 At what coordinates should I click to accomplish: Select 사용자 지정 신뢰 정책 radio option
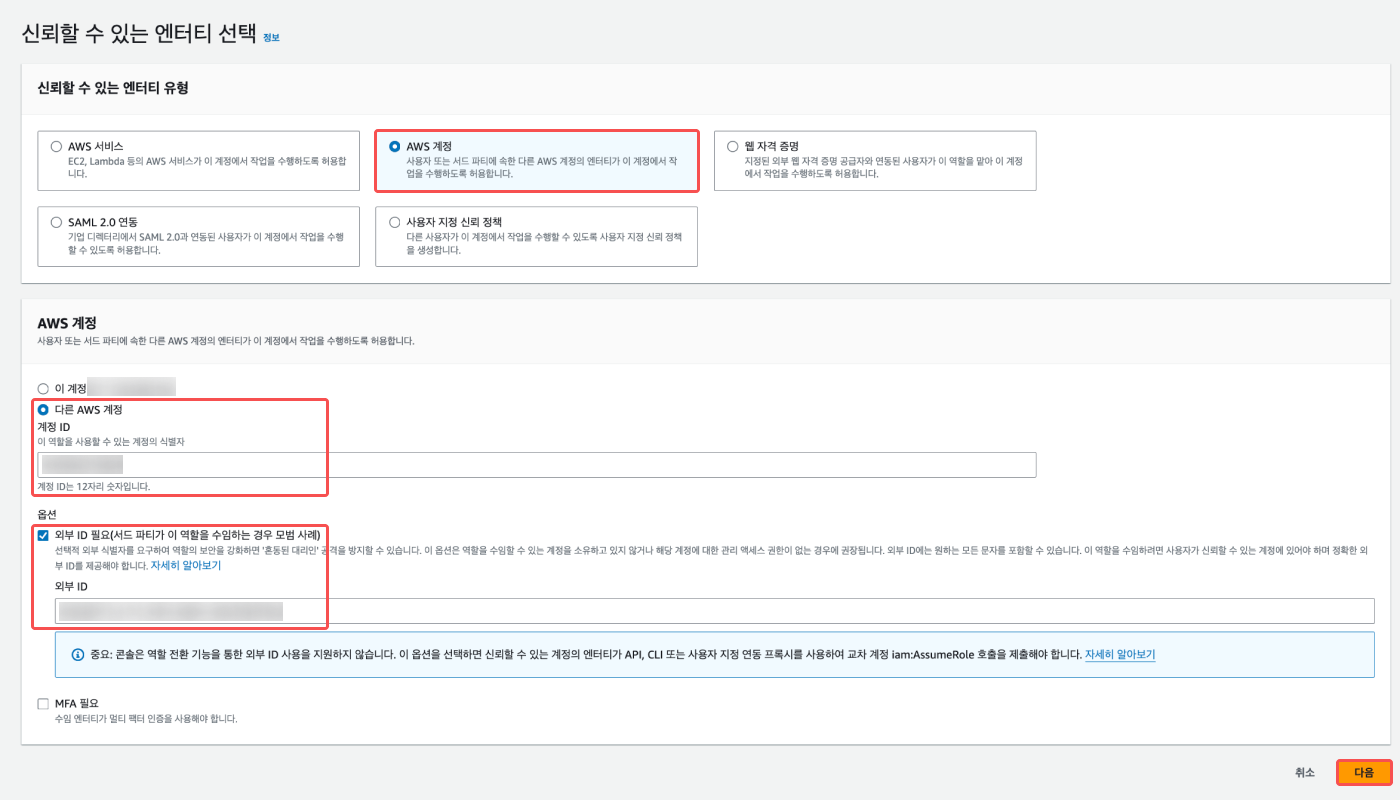(x=394, y=222)
